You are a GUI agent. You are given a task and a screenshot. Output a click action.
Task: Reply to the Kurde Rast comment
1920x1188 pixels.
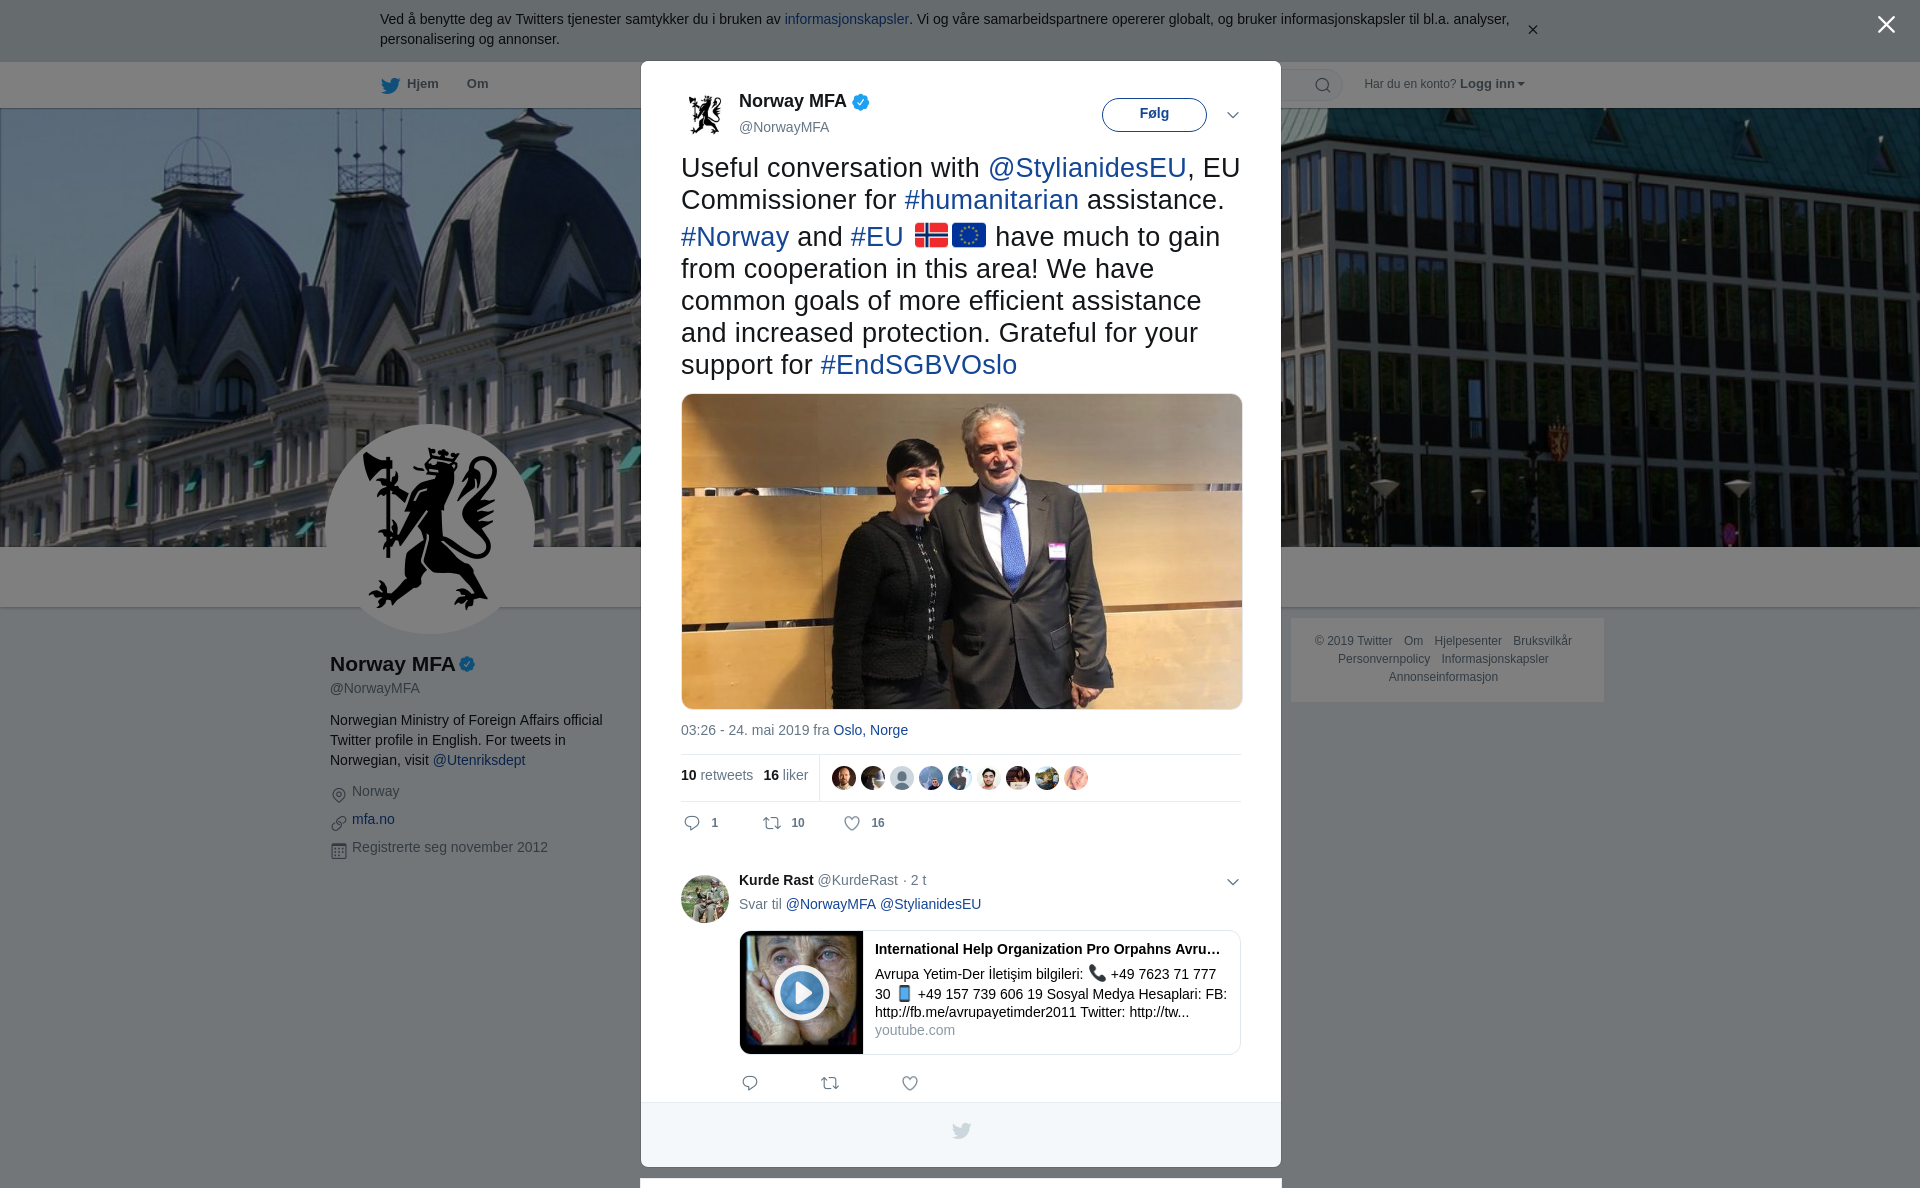(750, 1083)
